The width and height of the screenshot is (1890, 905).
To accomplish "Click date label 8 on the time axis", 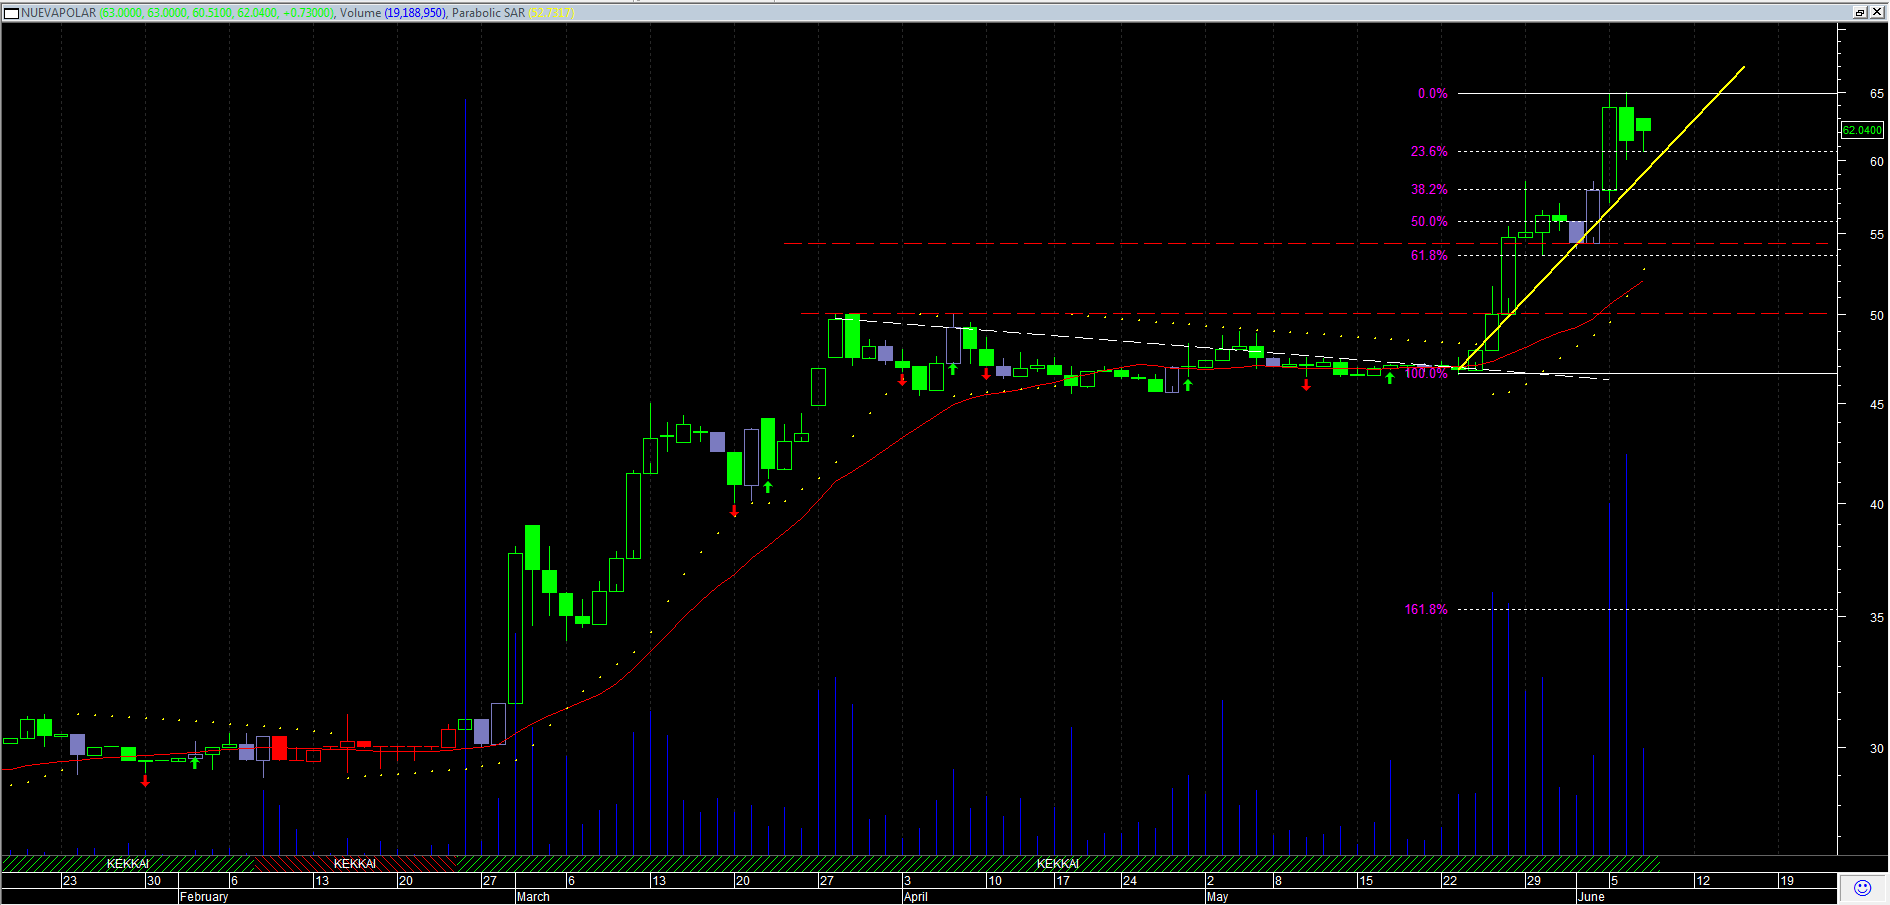I will coord(1278,881).
